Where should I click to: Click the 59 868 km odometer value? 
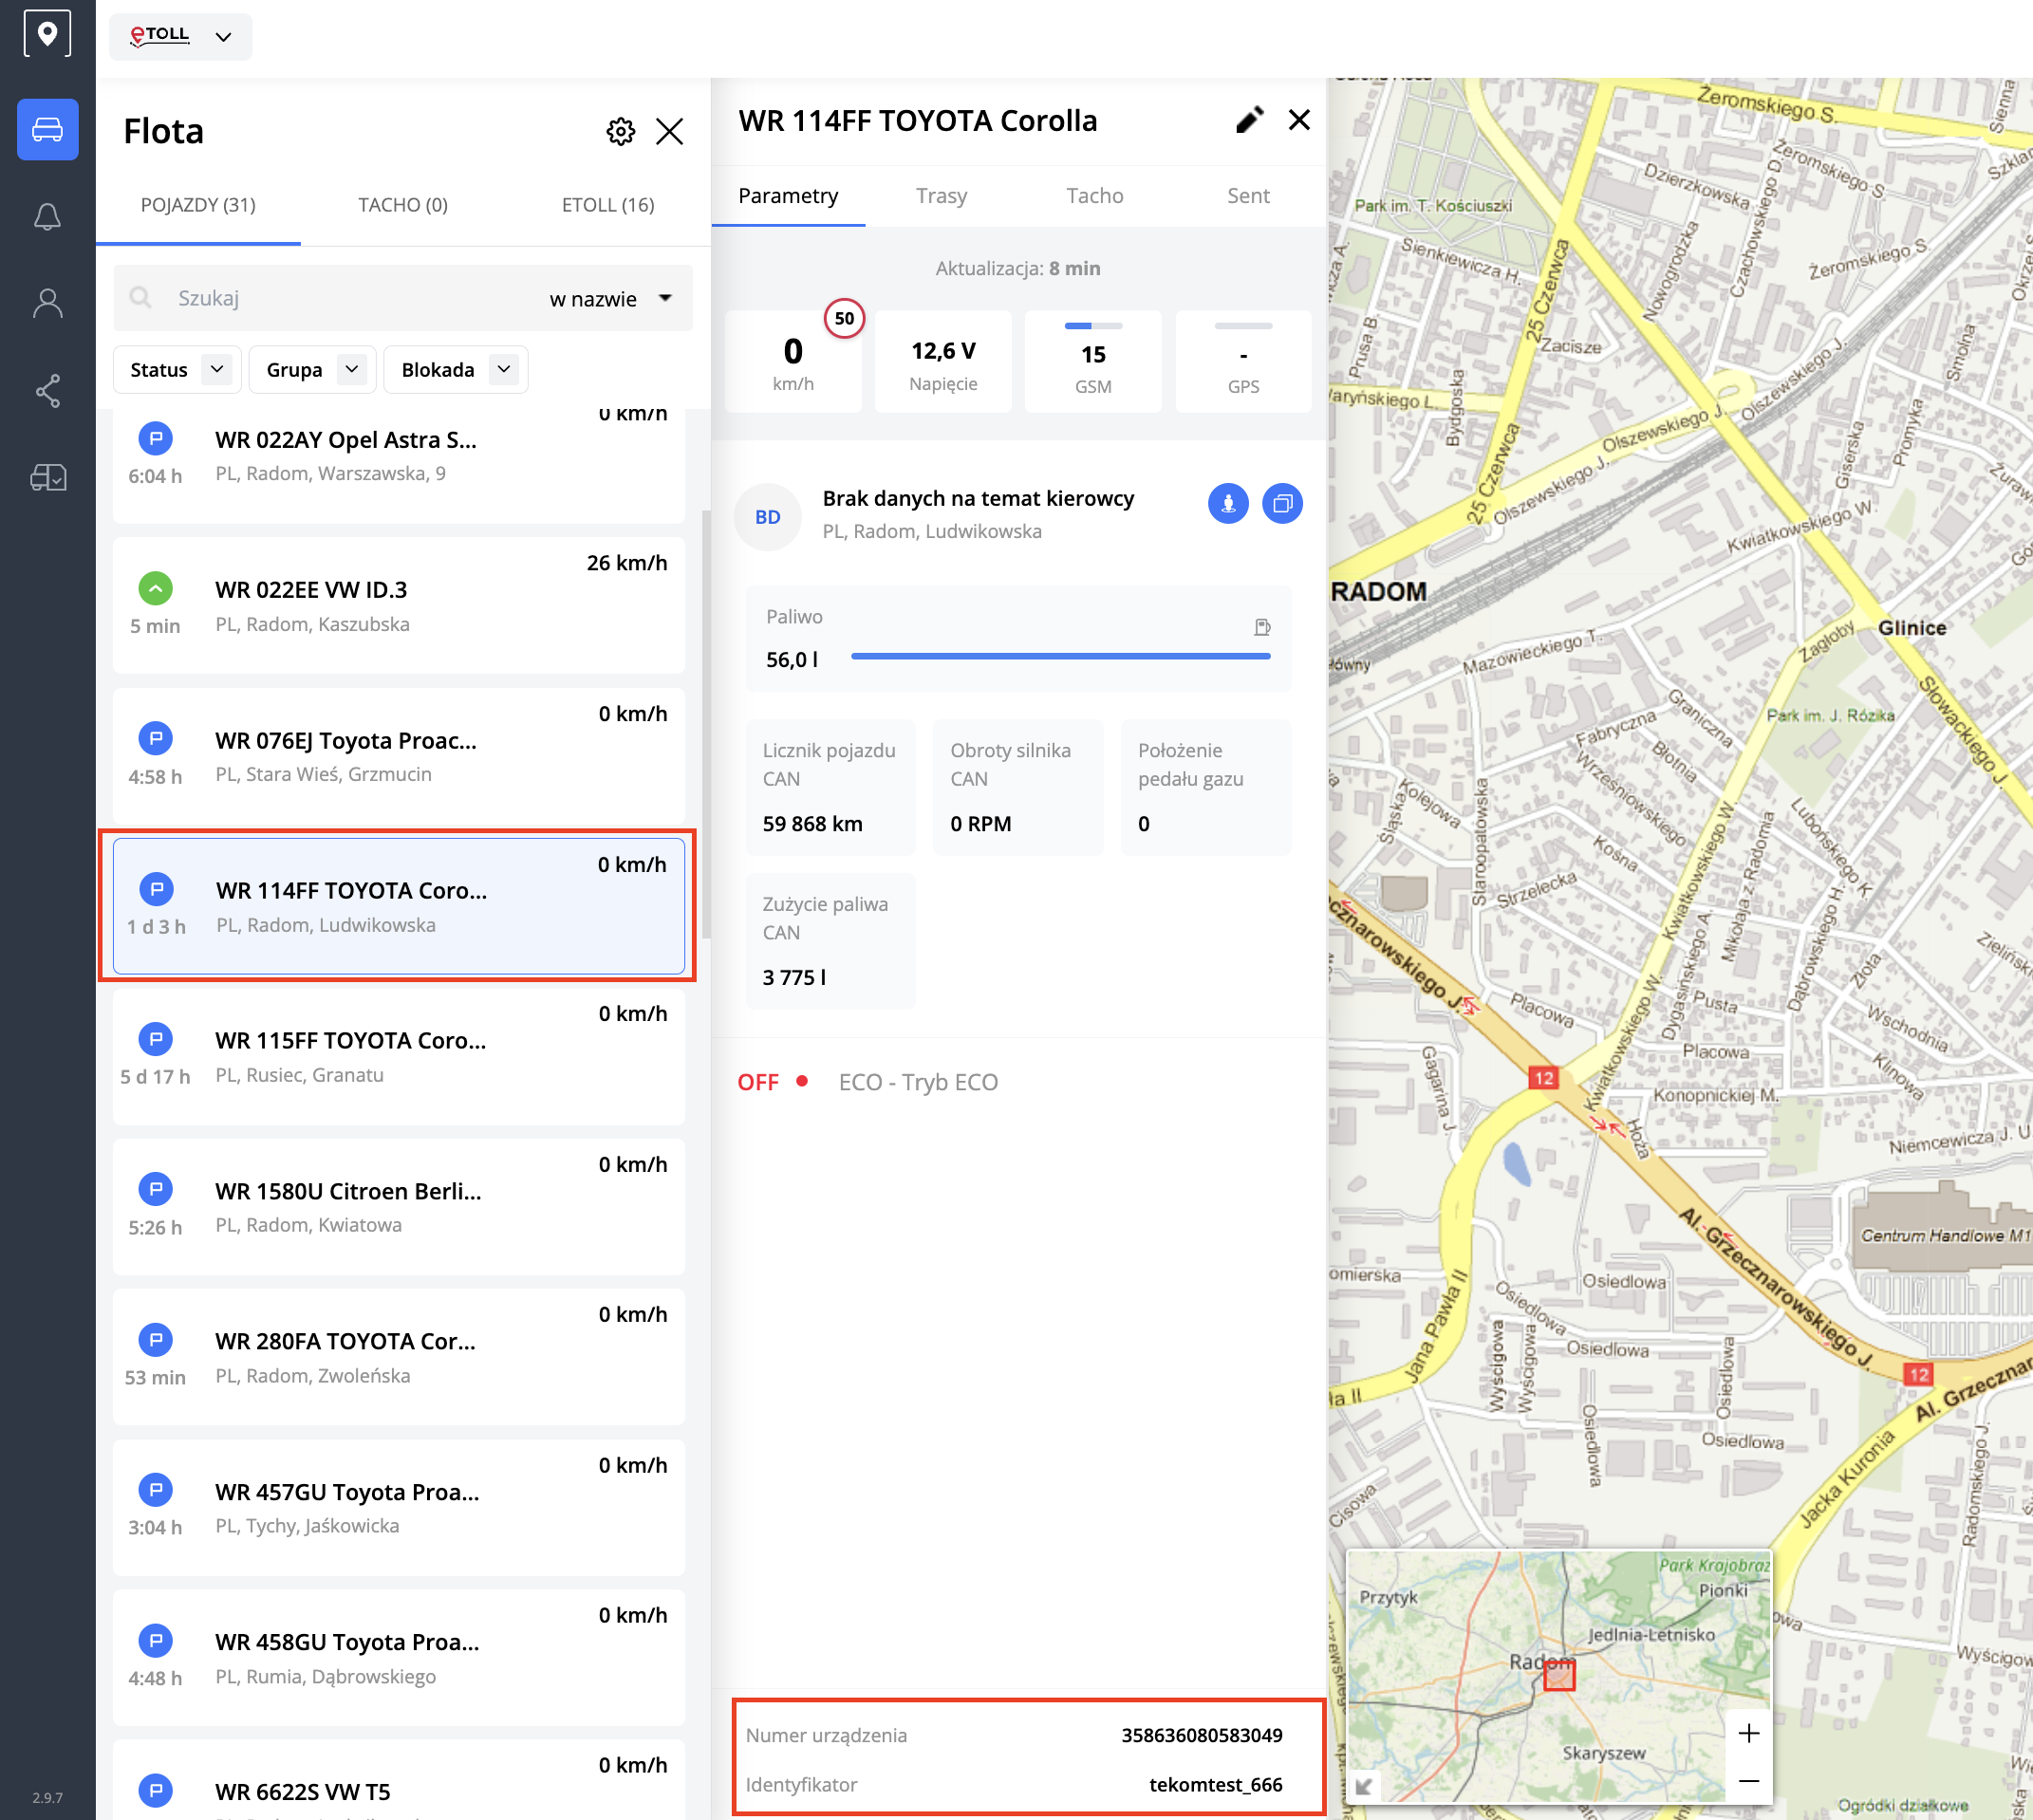[812, 824]
